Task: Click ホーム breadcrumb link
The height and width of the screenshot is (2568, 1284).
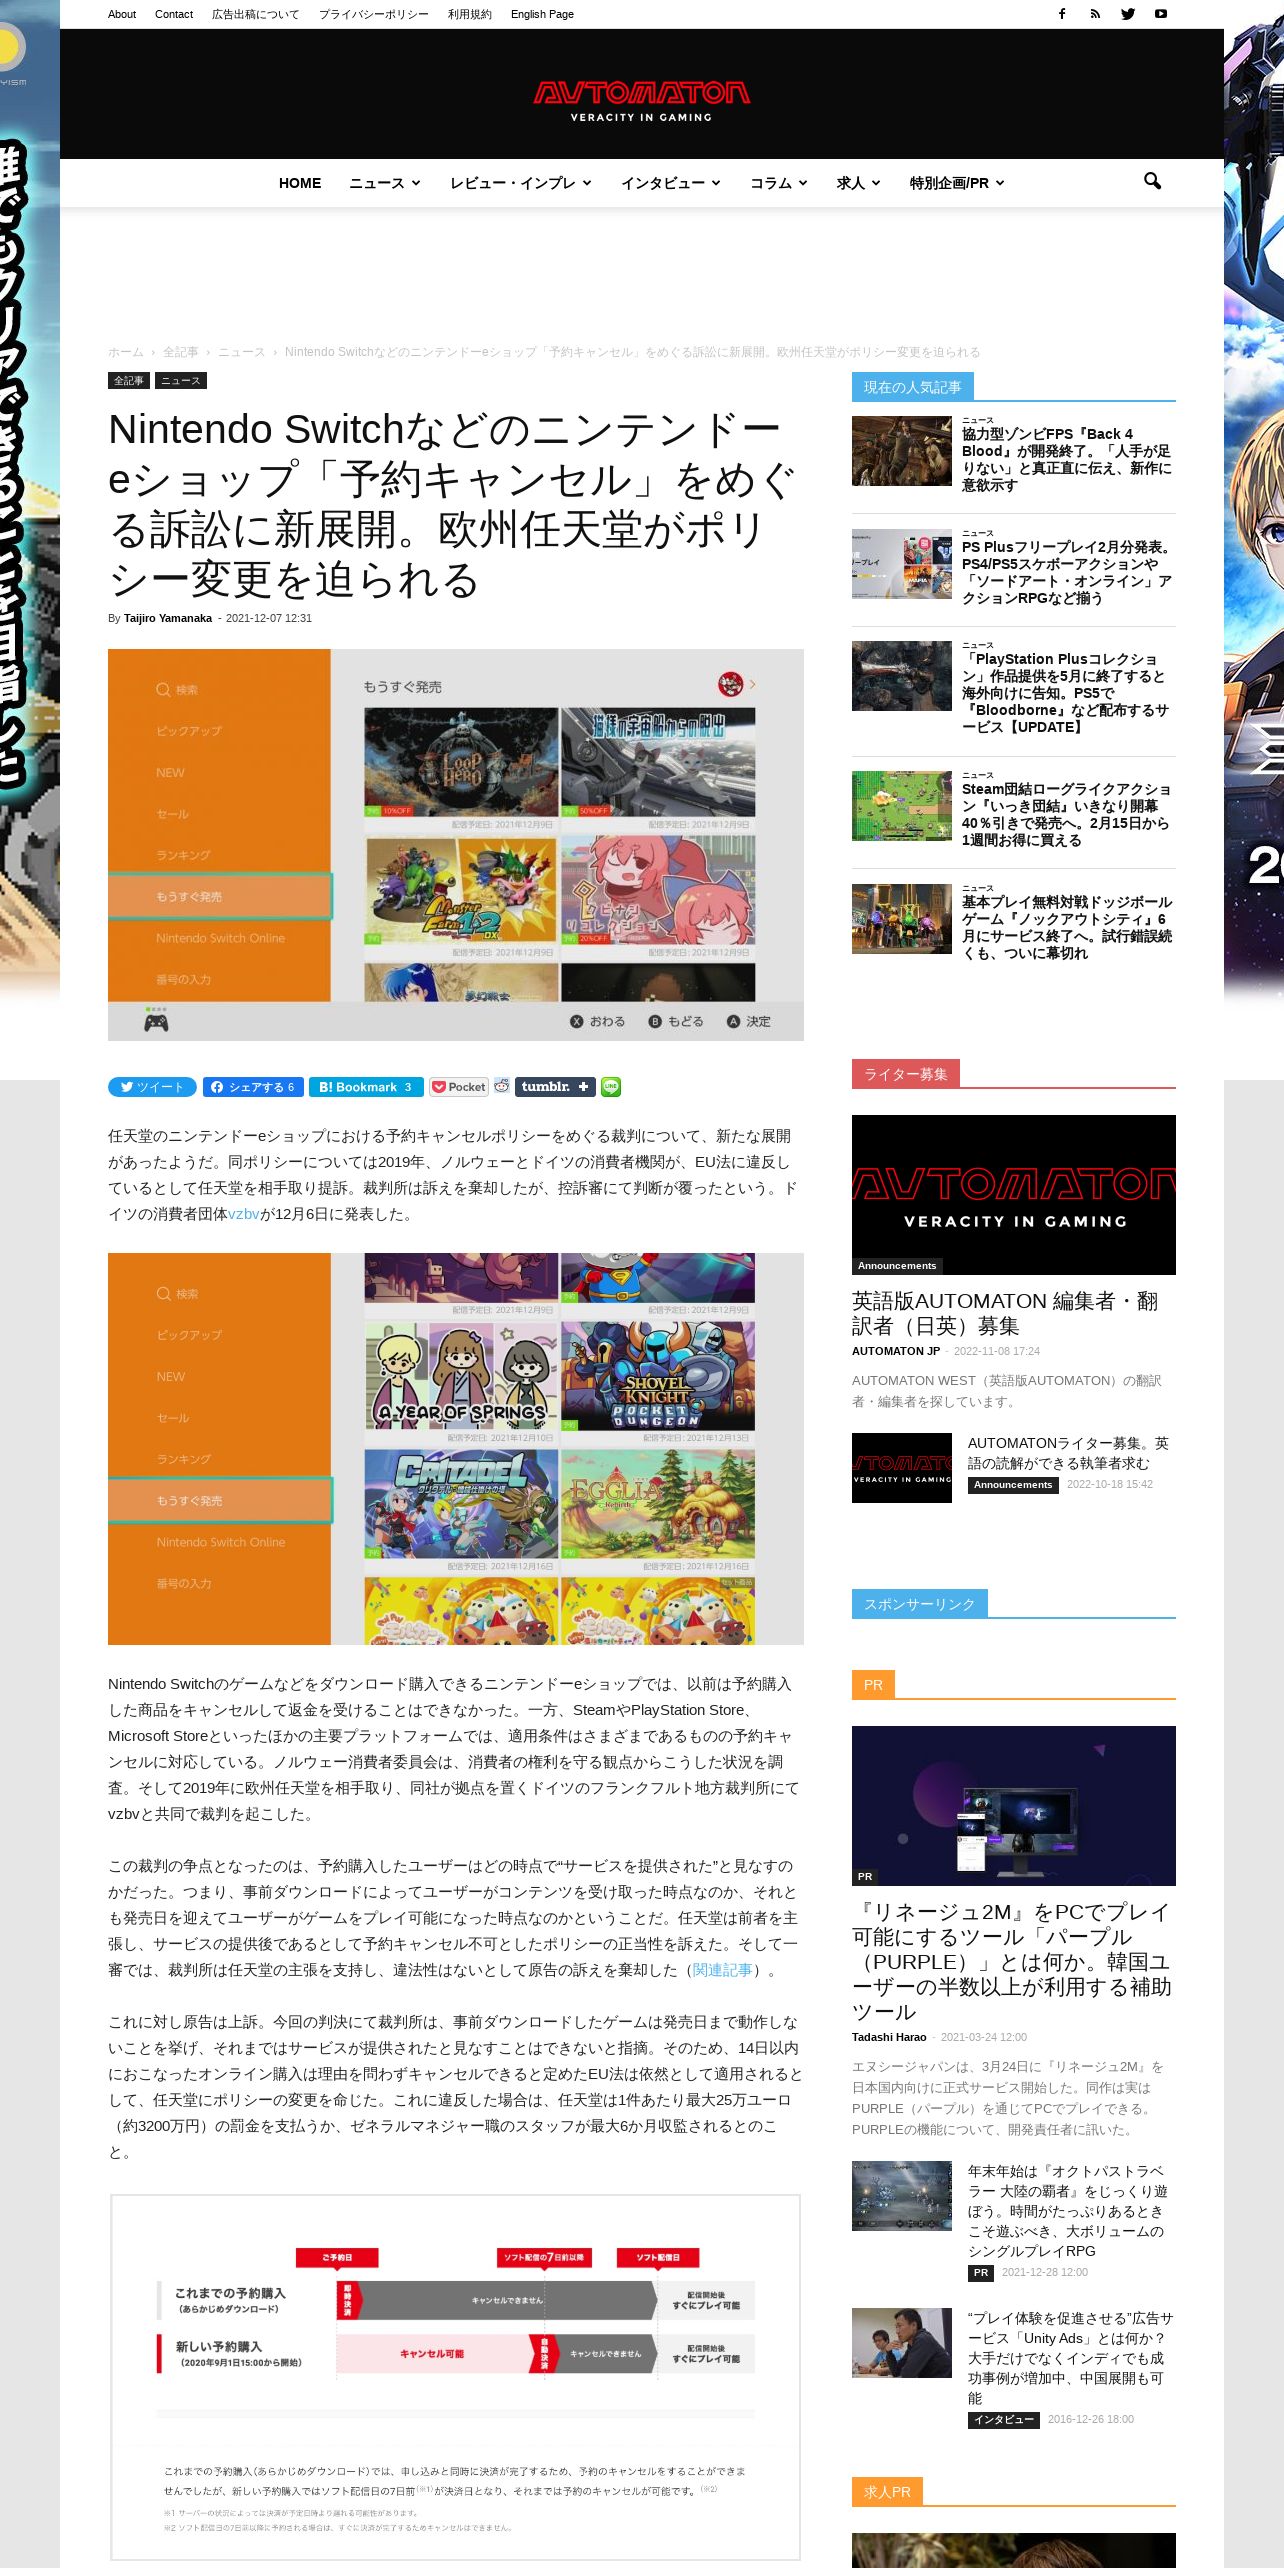Action: click(126, 352)
